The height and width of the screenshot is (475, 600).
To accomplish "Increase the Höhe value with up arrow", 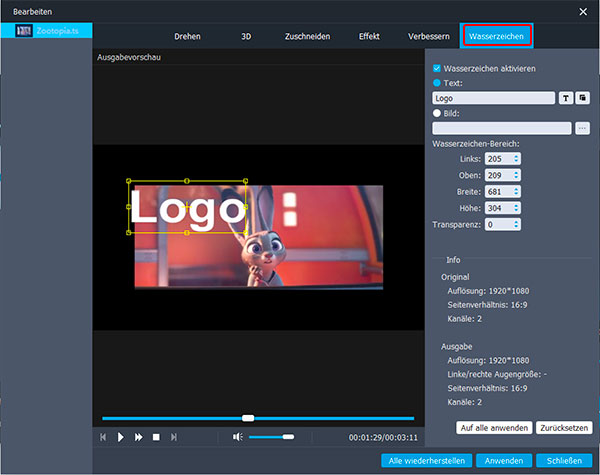I will (x=516, y=206).
